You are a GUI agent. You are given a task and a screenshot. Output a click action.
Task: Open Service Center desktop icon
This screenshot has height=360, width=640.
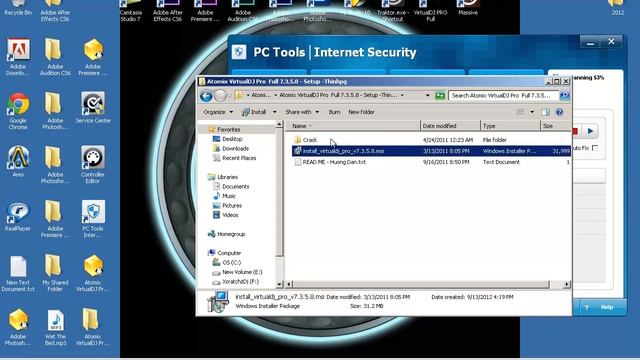pos(93,107)
